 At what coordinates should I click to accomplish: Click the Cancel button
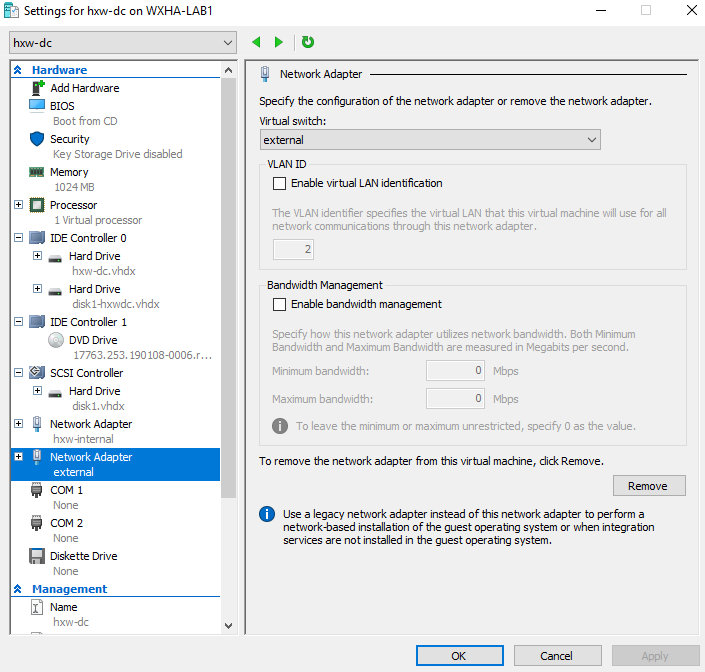click(558, 656)
